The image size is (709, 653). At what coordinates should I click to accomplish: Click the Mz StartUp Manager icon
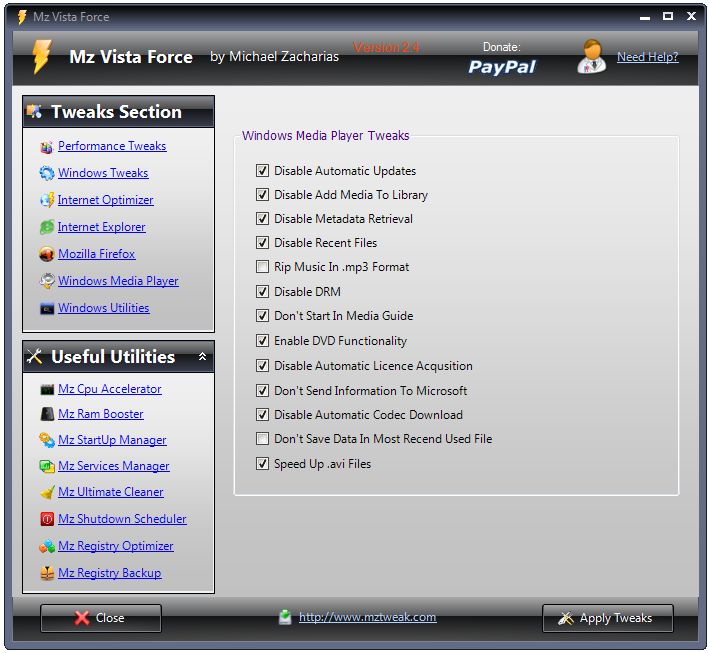pyautogui.click(x=47, y=440)
